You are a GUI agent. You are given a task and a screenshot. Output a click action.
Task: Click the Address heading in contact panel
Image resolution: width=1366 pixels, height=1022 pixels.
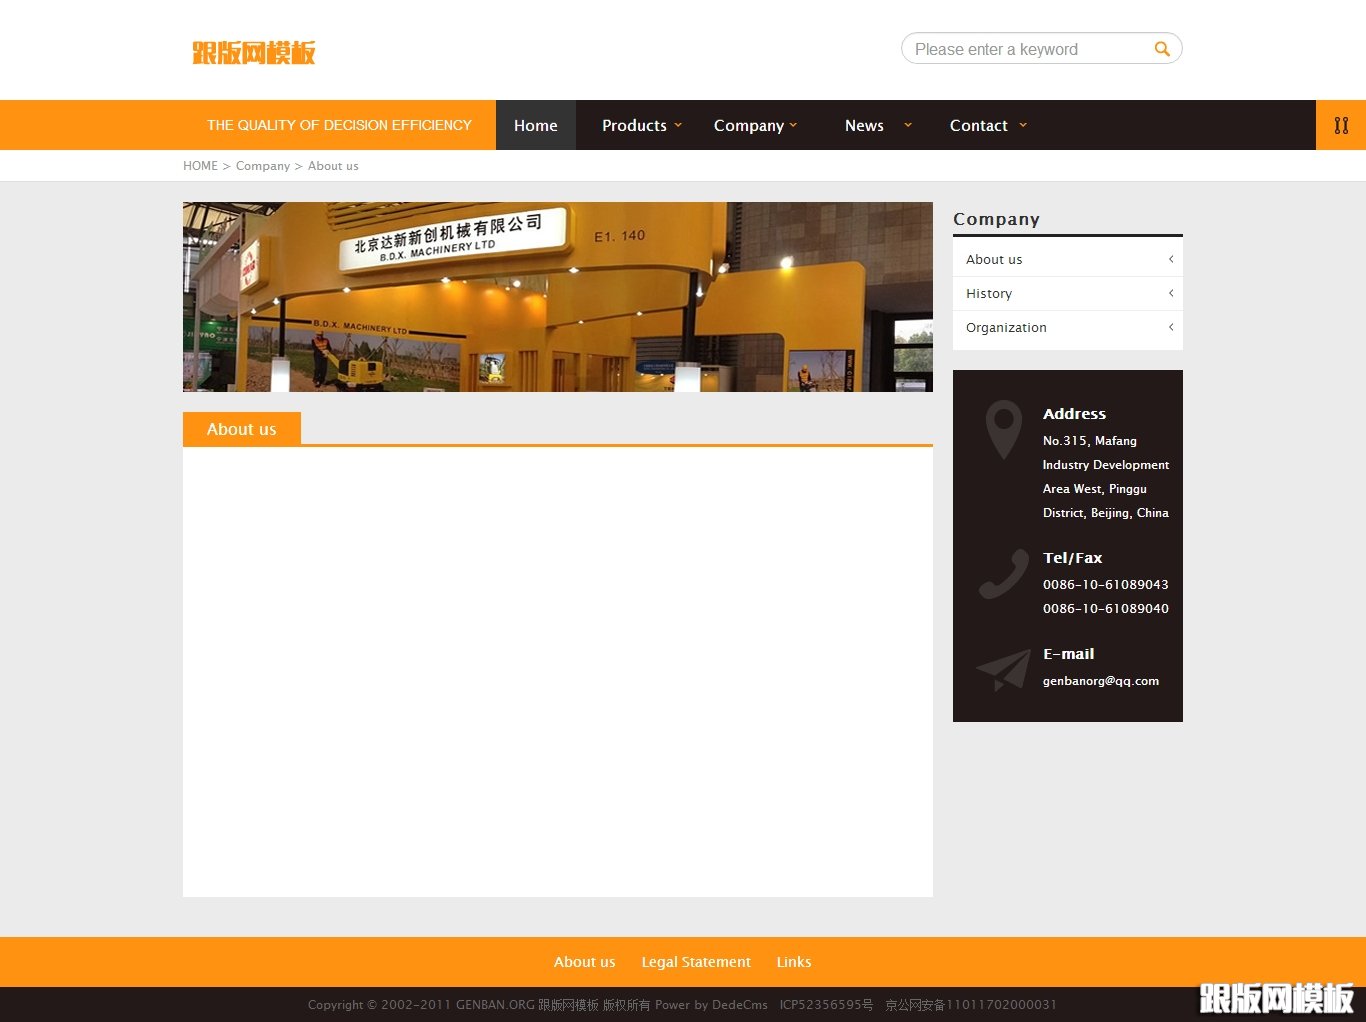coord(1075,414)
